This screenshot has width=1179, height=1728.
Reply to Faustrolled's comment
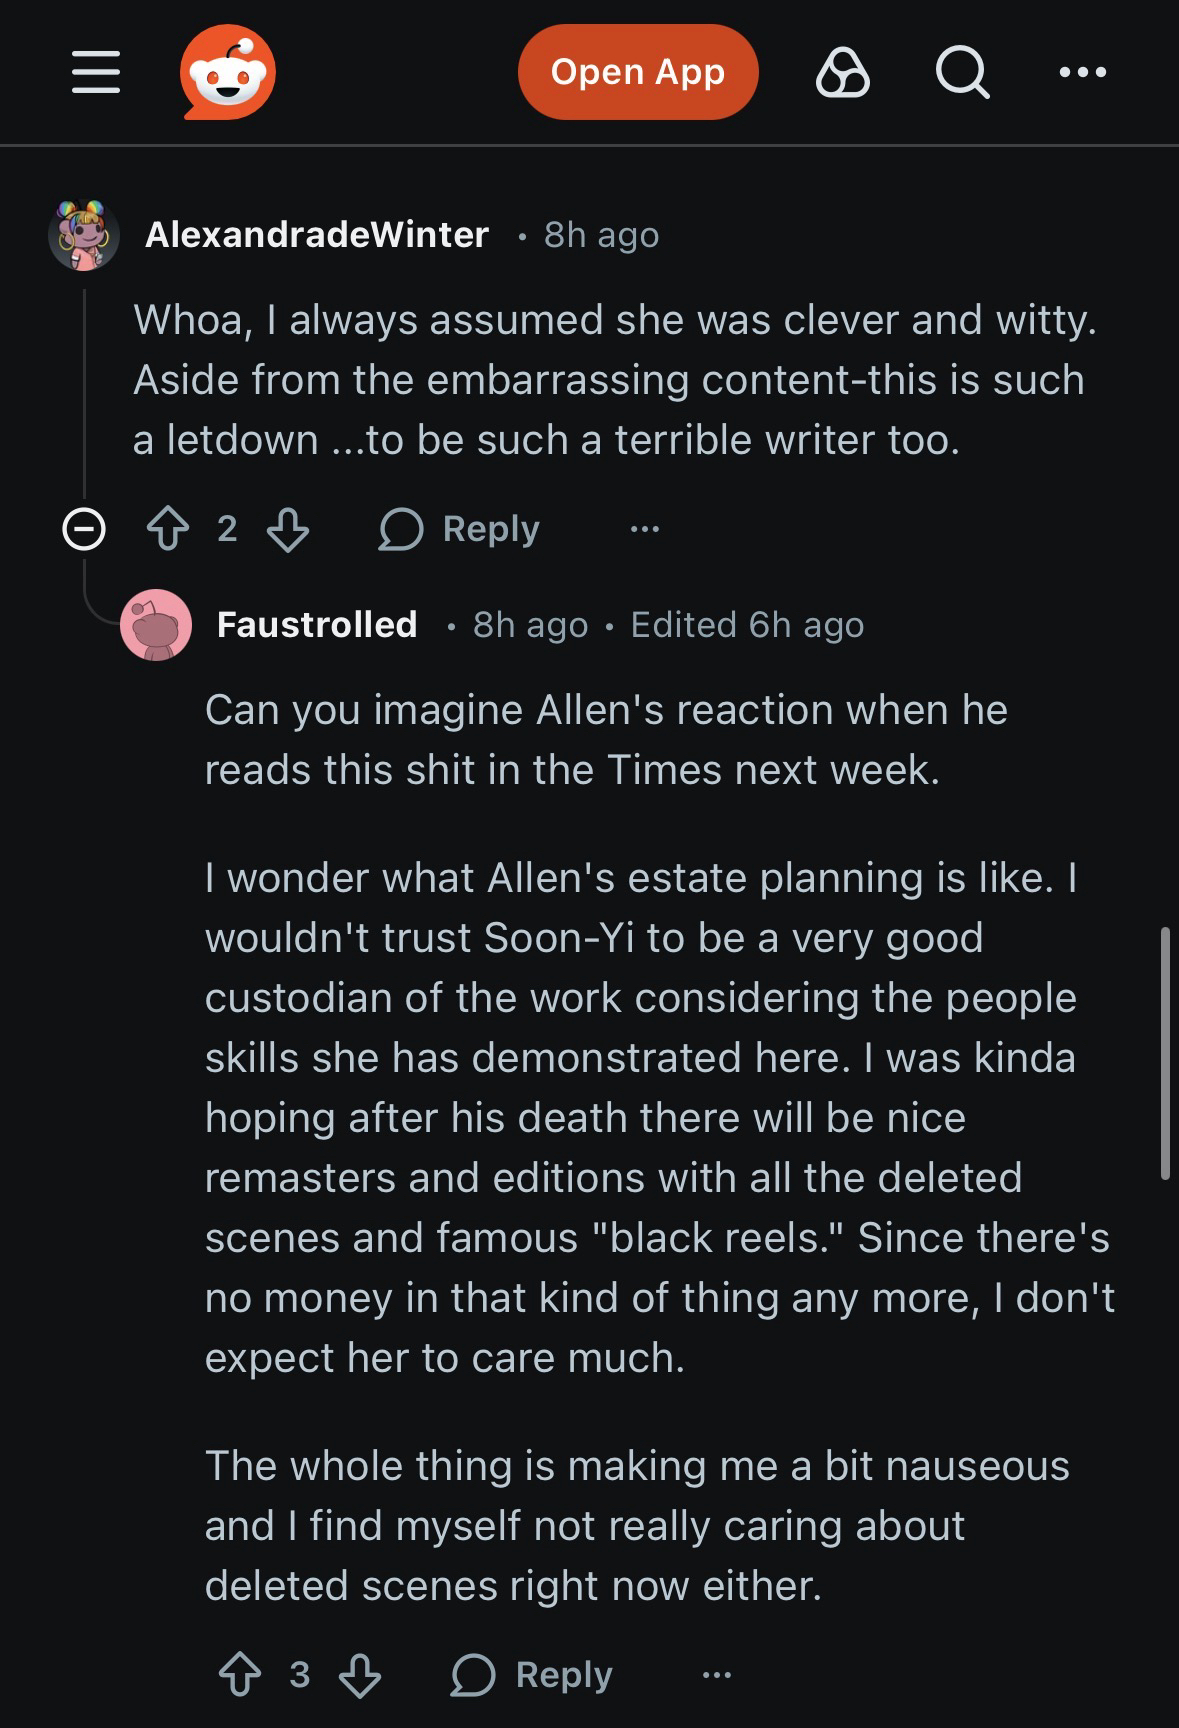(532, 1674)
